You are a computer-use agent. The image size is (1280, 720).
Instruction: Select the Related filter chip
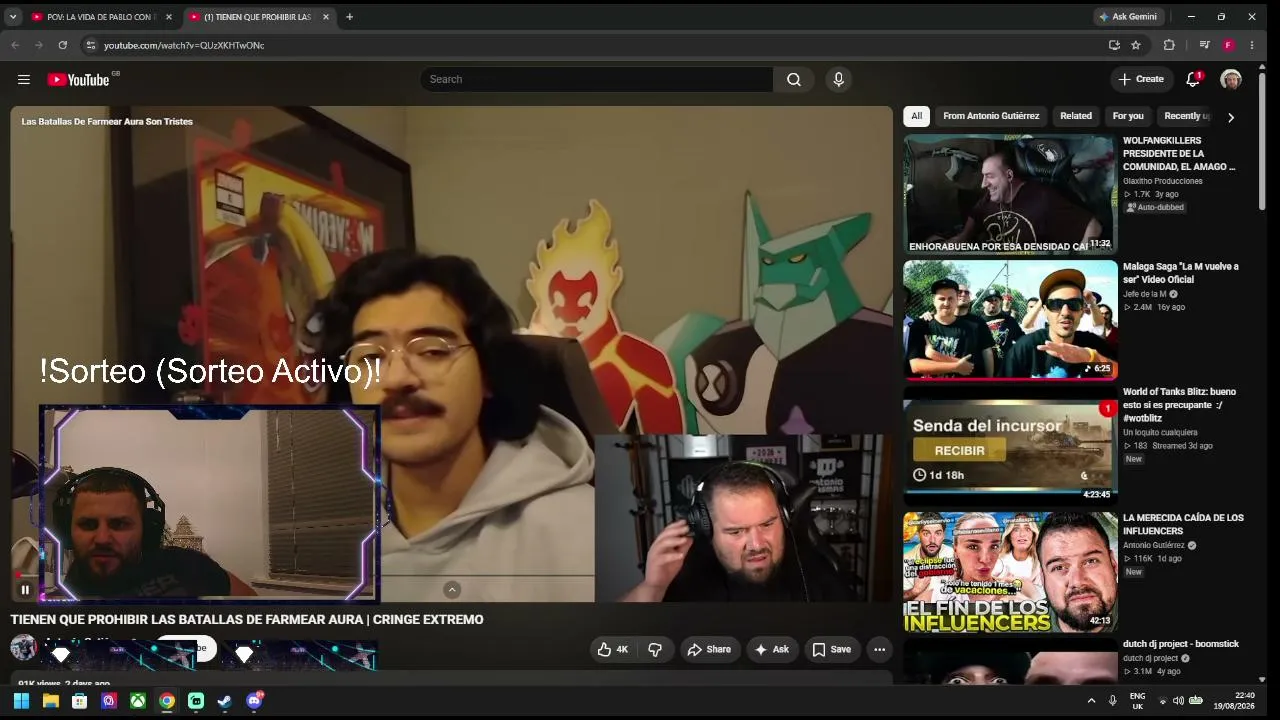(1076, 116)
